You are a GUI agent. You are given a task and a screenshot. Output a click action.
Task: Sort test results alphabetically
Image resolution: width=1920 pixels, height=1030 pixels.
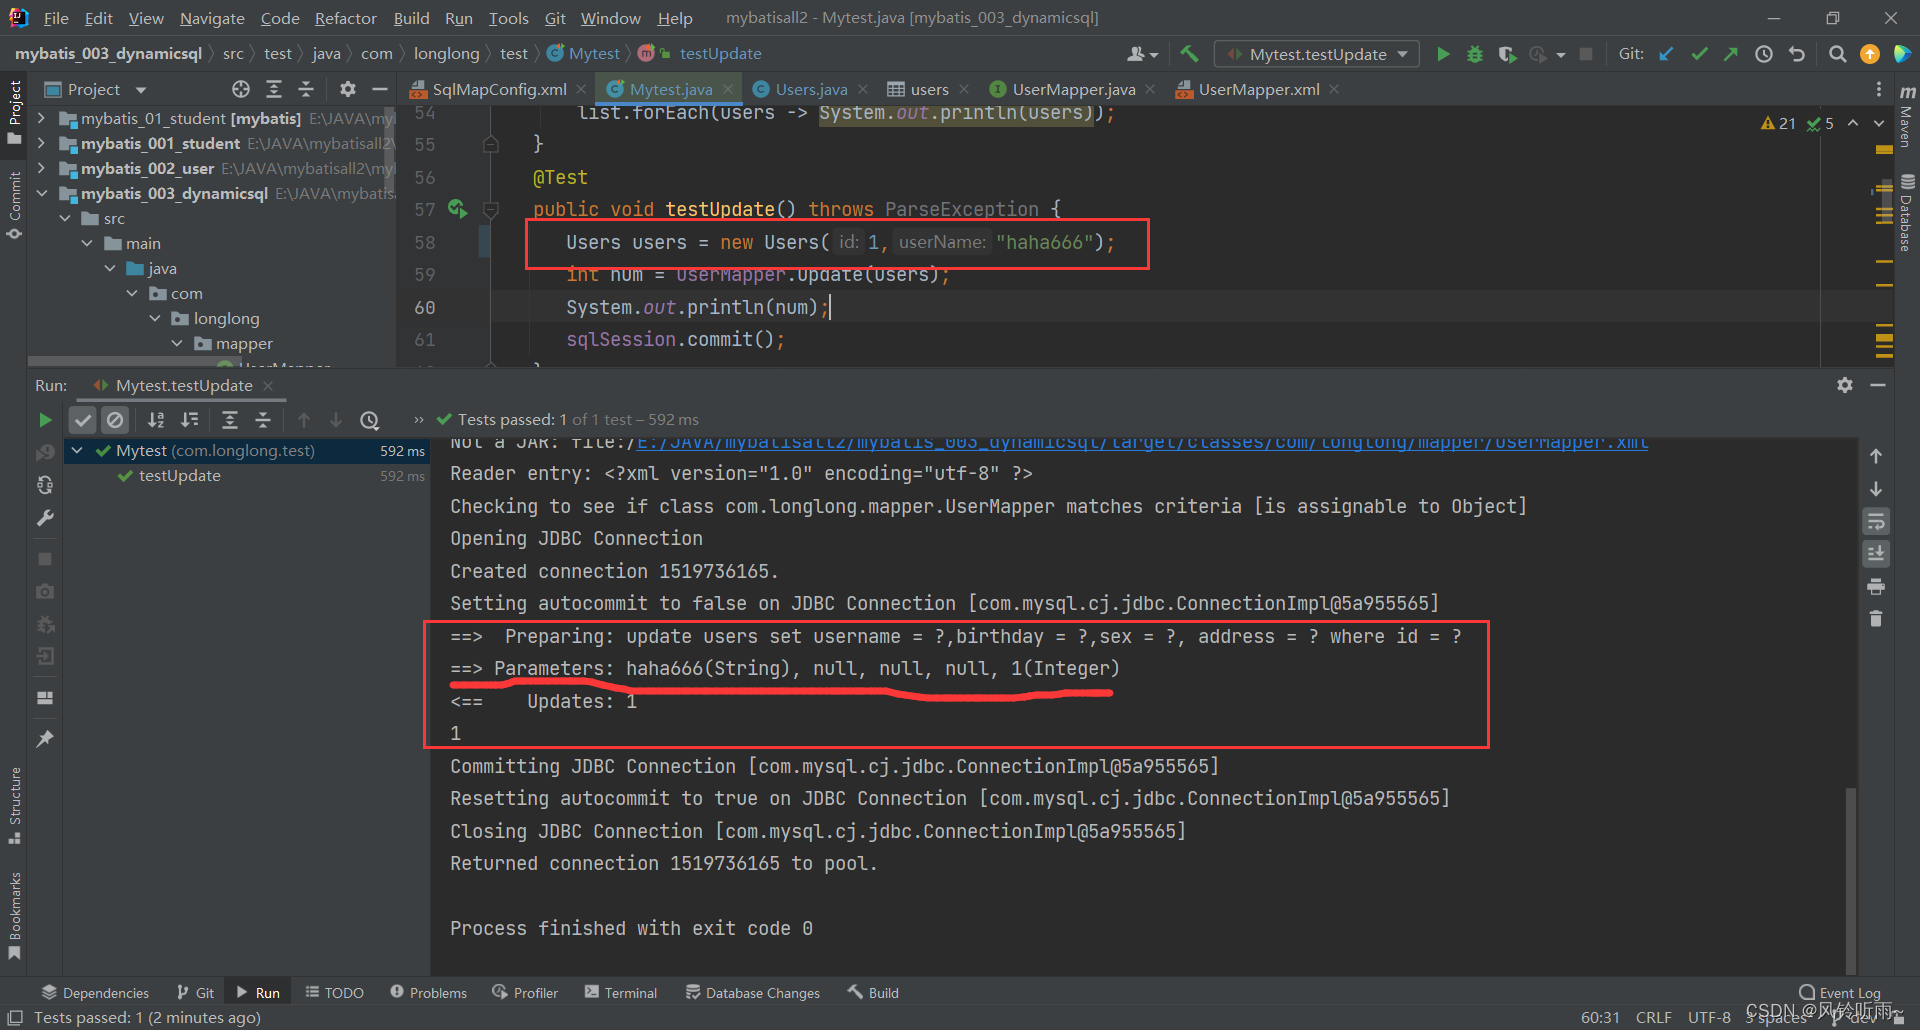click(156, 420)
